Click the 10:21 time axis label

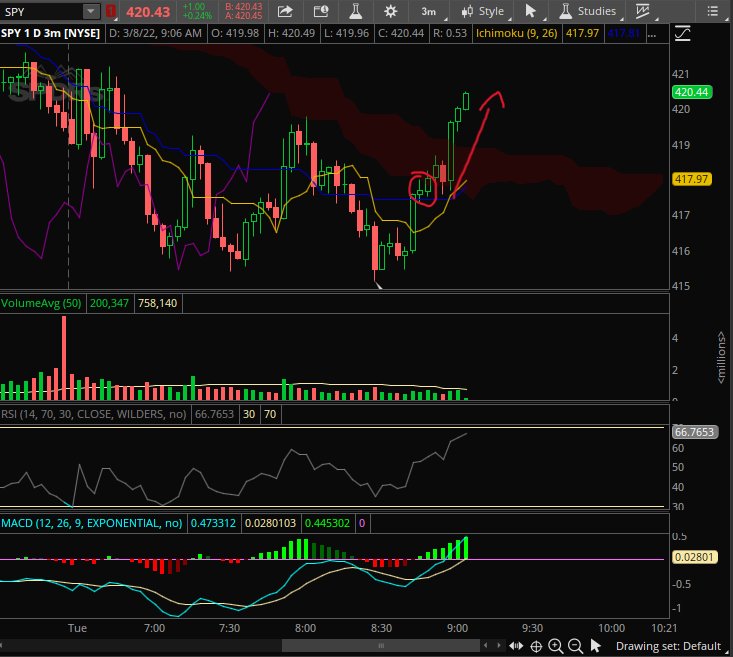point(664,628)
